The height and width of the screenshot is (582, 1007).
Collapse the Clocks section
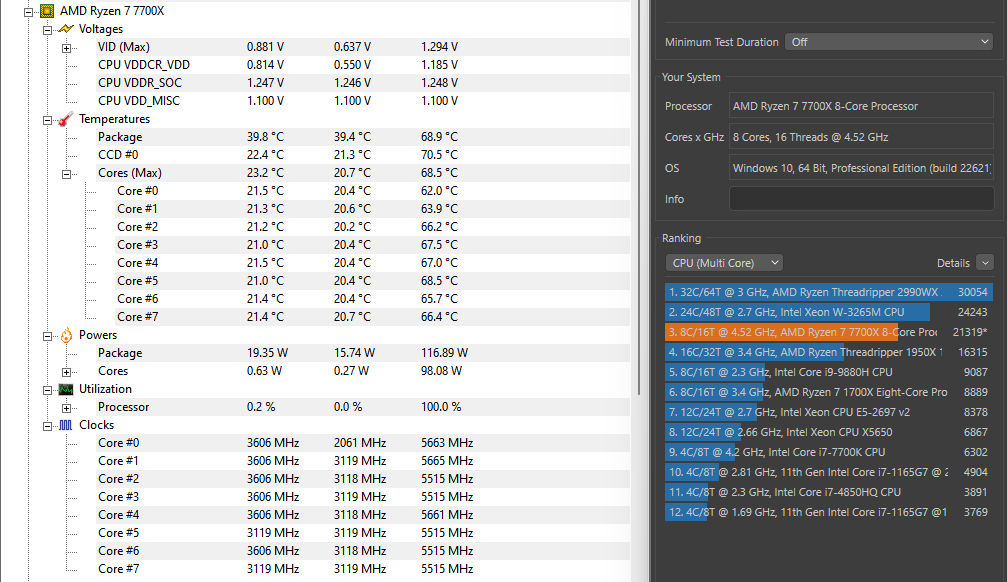[48, 426]
